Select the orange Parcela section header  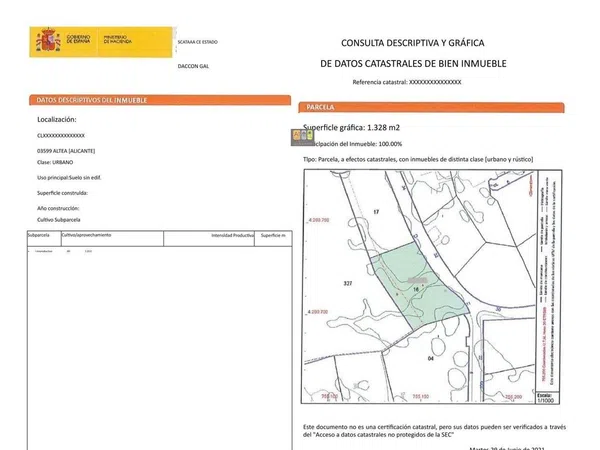click(x=322, y=106)
